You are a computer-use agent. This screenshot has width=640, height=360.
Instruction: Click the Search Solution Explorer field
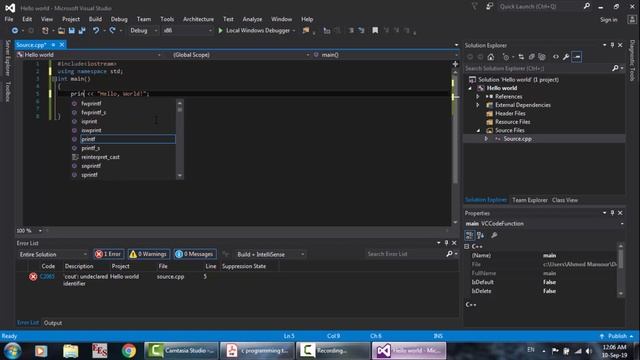[x=538, y=69]
